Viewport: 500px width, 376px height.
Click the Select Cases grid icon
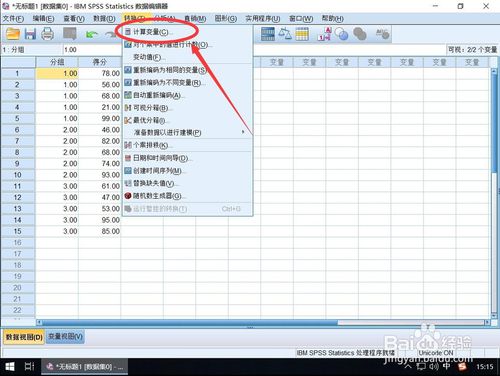(302, 34)
